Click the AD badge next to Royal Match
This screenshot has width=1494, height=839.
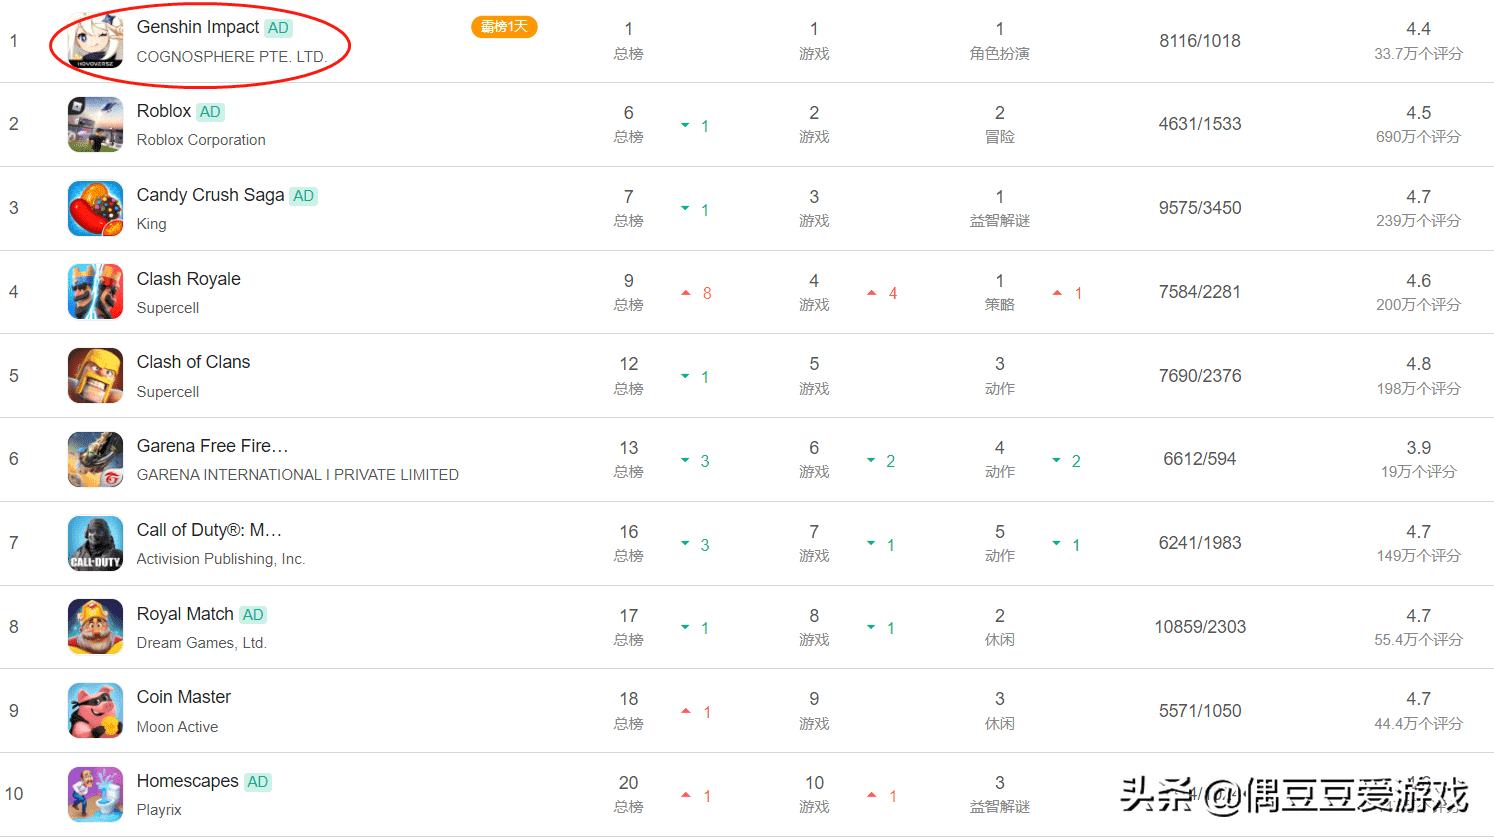point(253,615)
